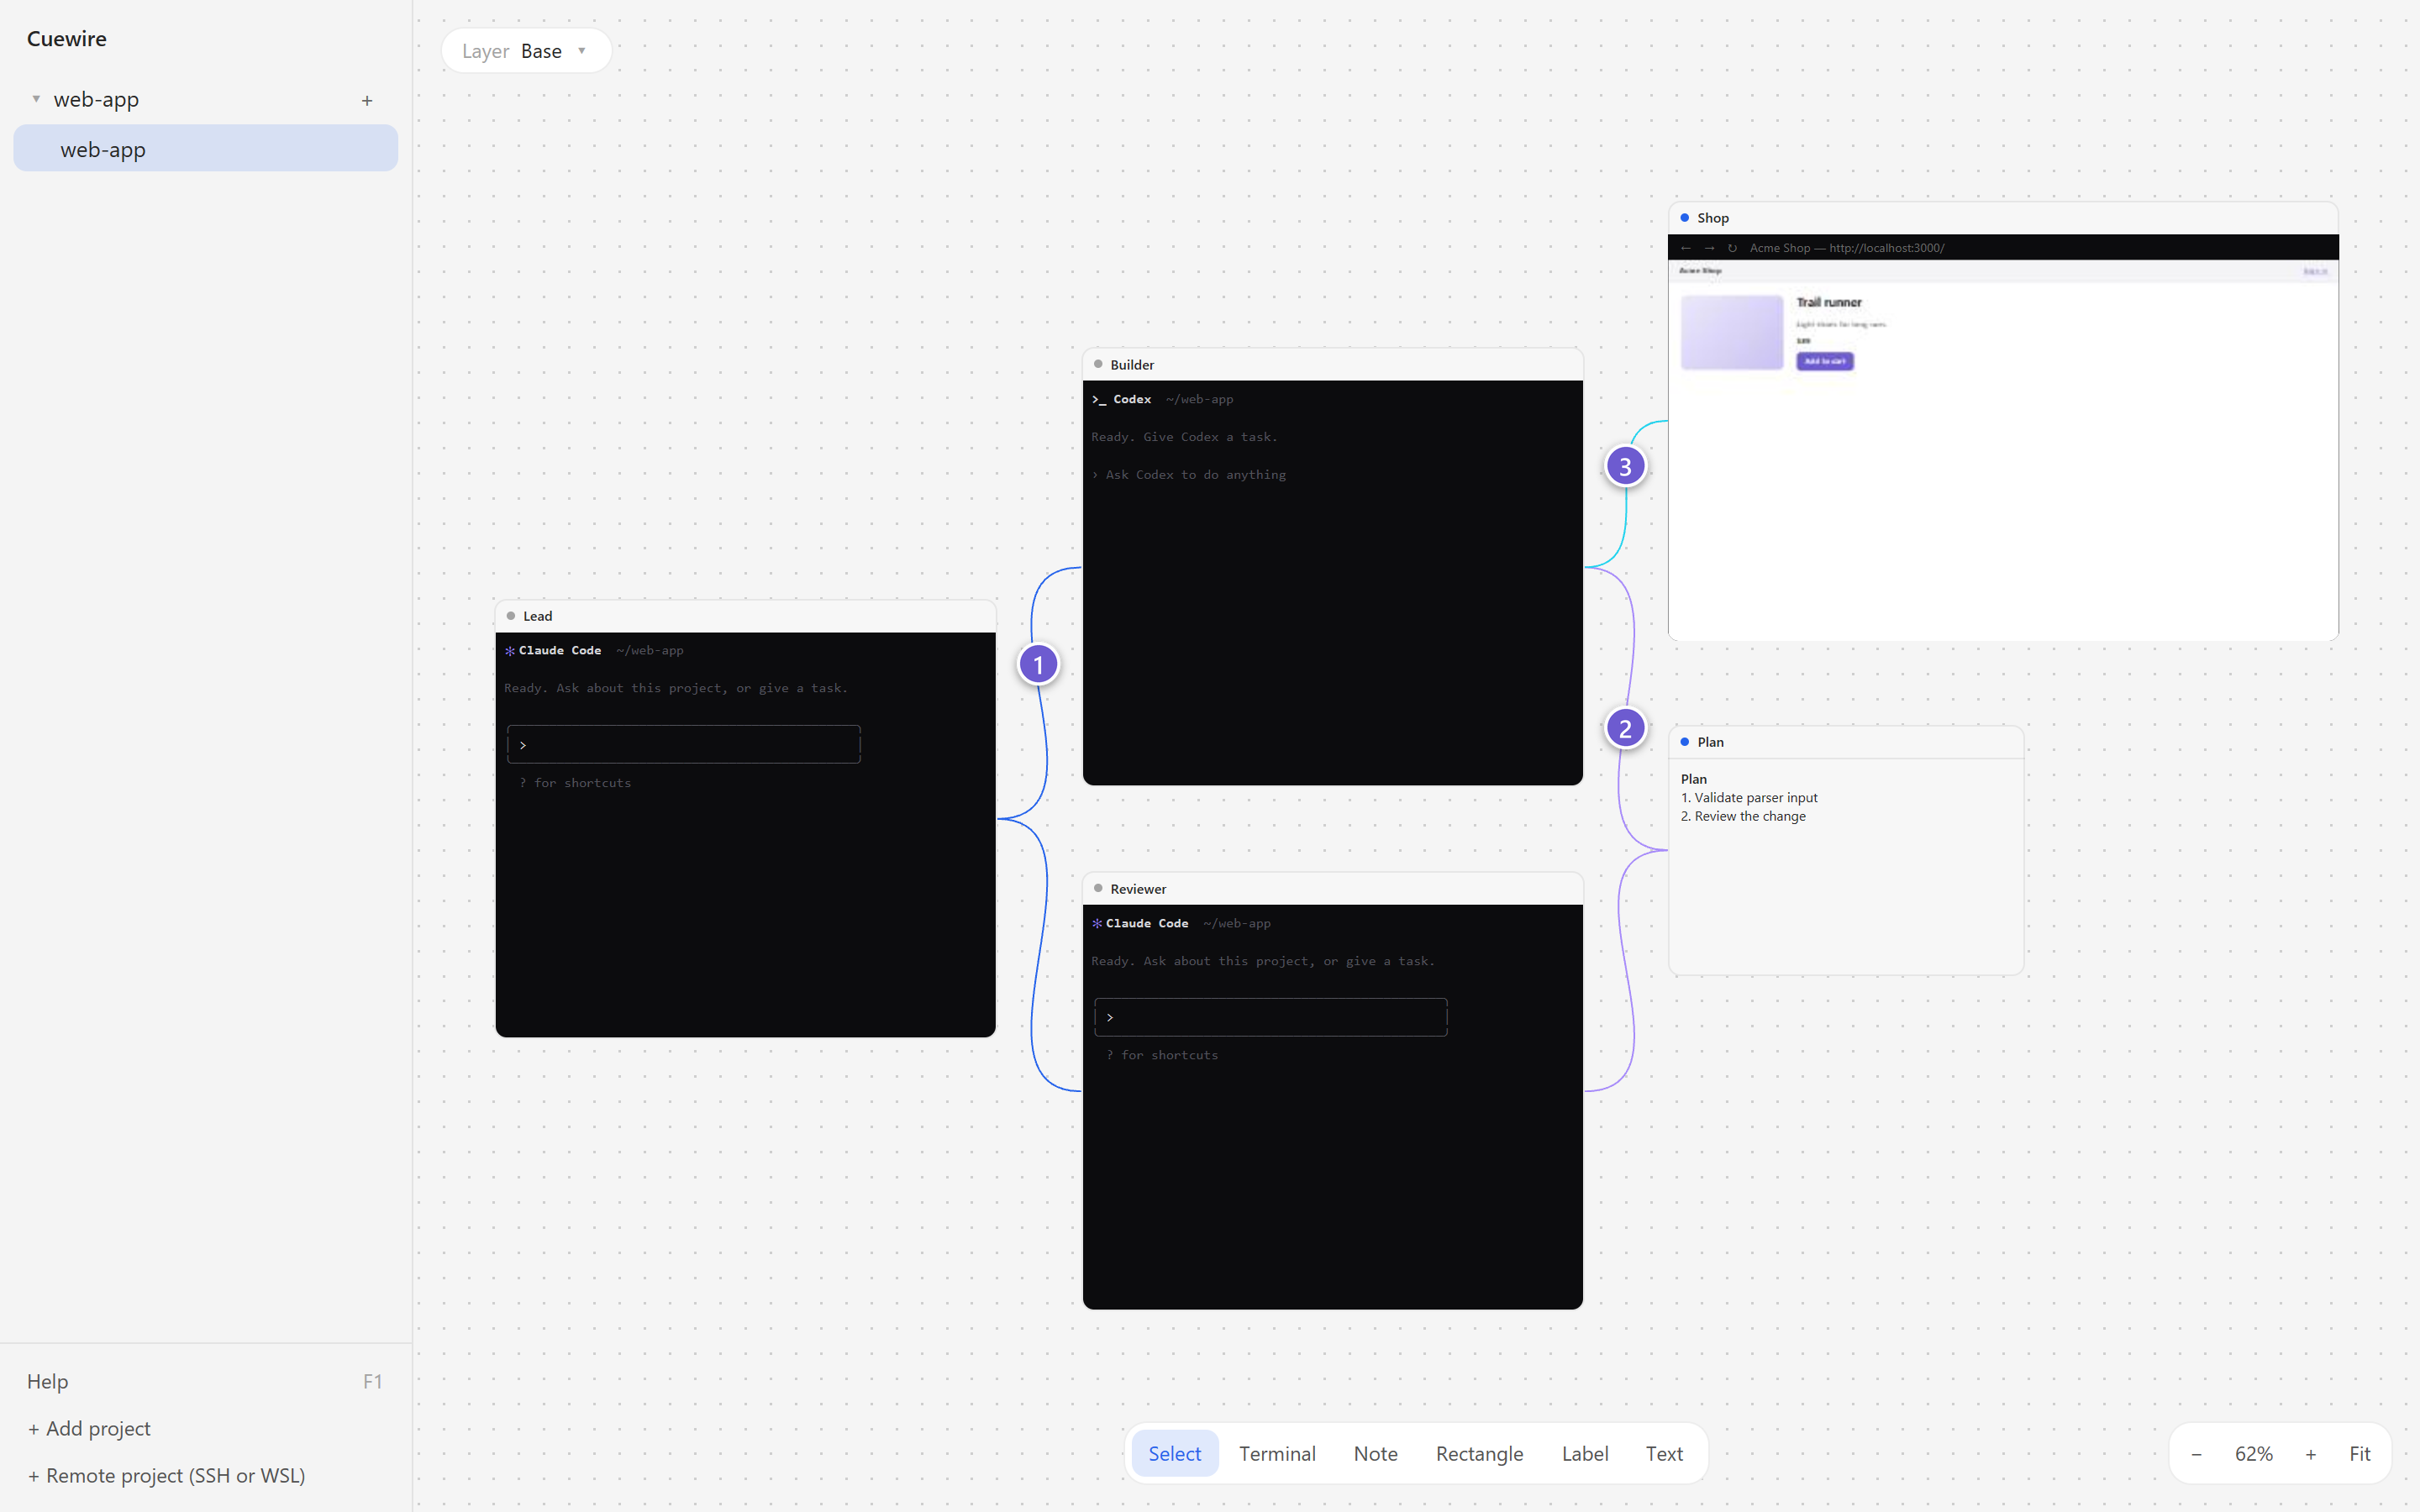Focus the Reviewer terminal prompt input
Viewport: 2420px width, 1512px height.
[x=1270, y=1017]
